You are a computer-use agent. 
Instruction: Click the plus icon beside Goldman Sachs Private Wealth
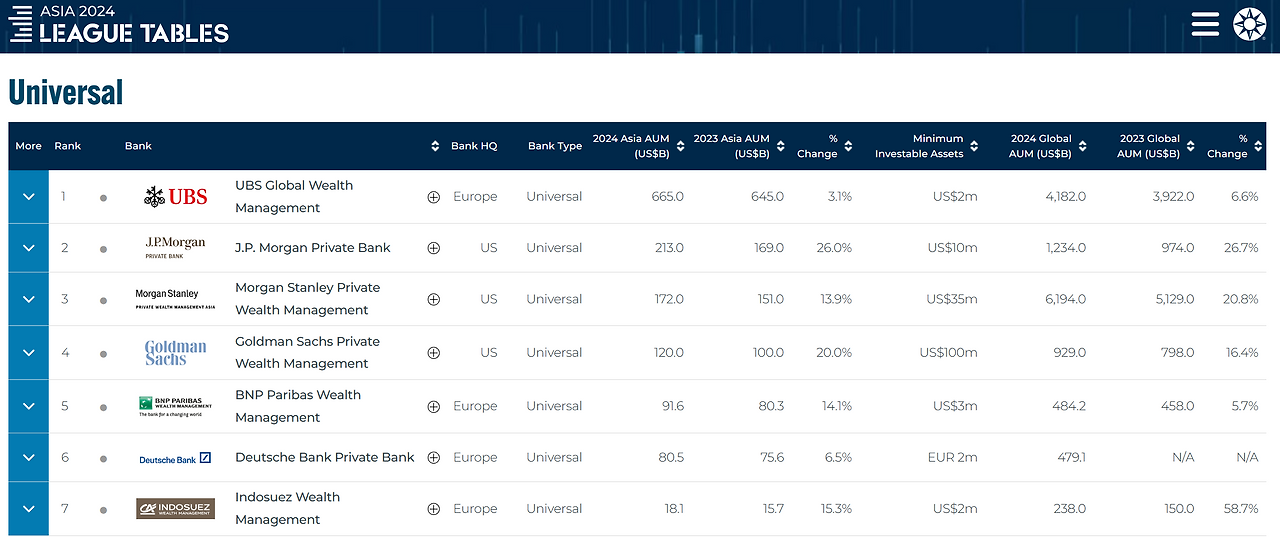point(434,353)
